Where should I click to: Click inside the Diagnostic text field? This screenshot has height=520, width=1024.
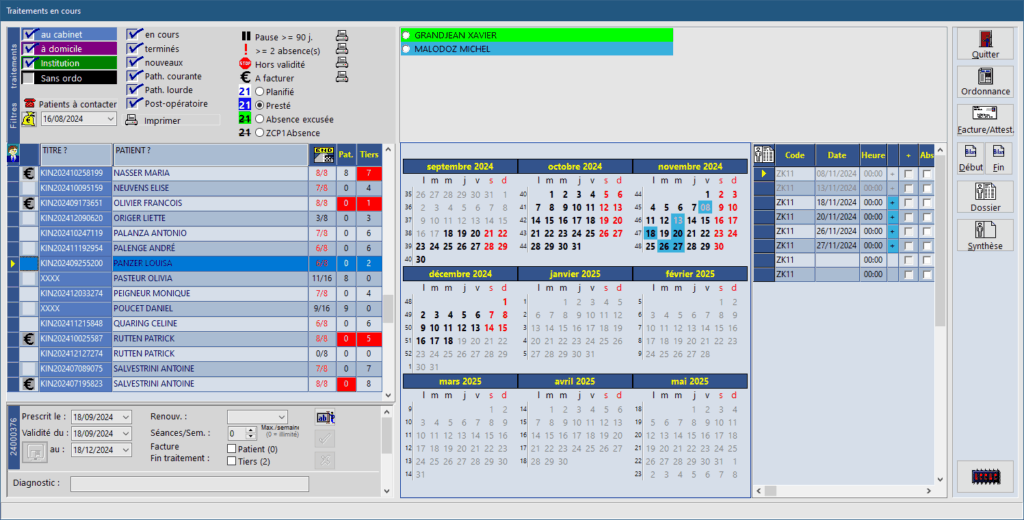tap(189, 484)
